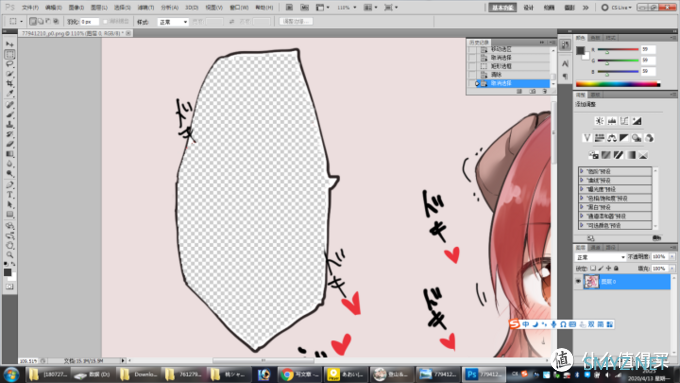The width and height of the screenshot is (680, 383).
Task: Pick a color from the spectrum ramp
Action: pos(618,84)
